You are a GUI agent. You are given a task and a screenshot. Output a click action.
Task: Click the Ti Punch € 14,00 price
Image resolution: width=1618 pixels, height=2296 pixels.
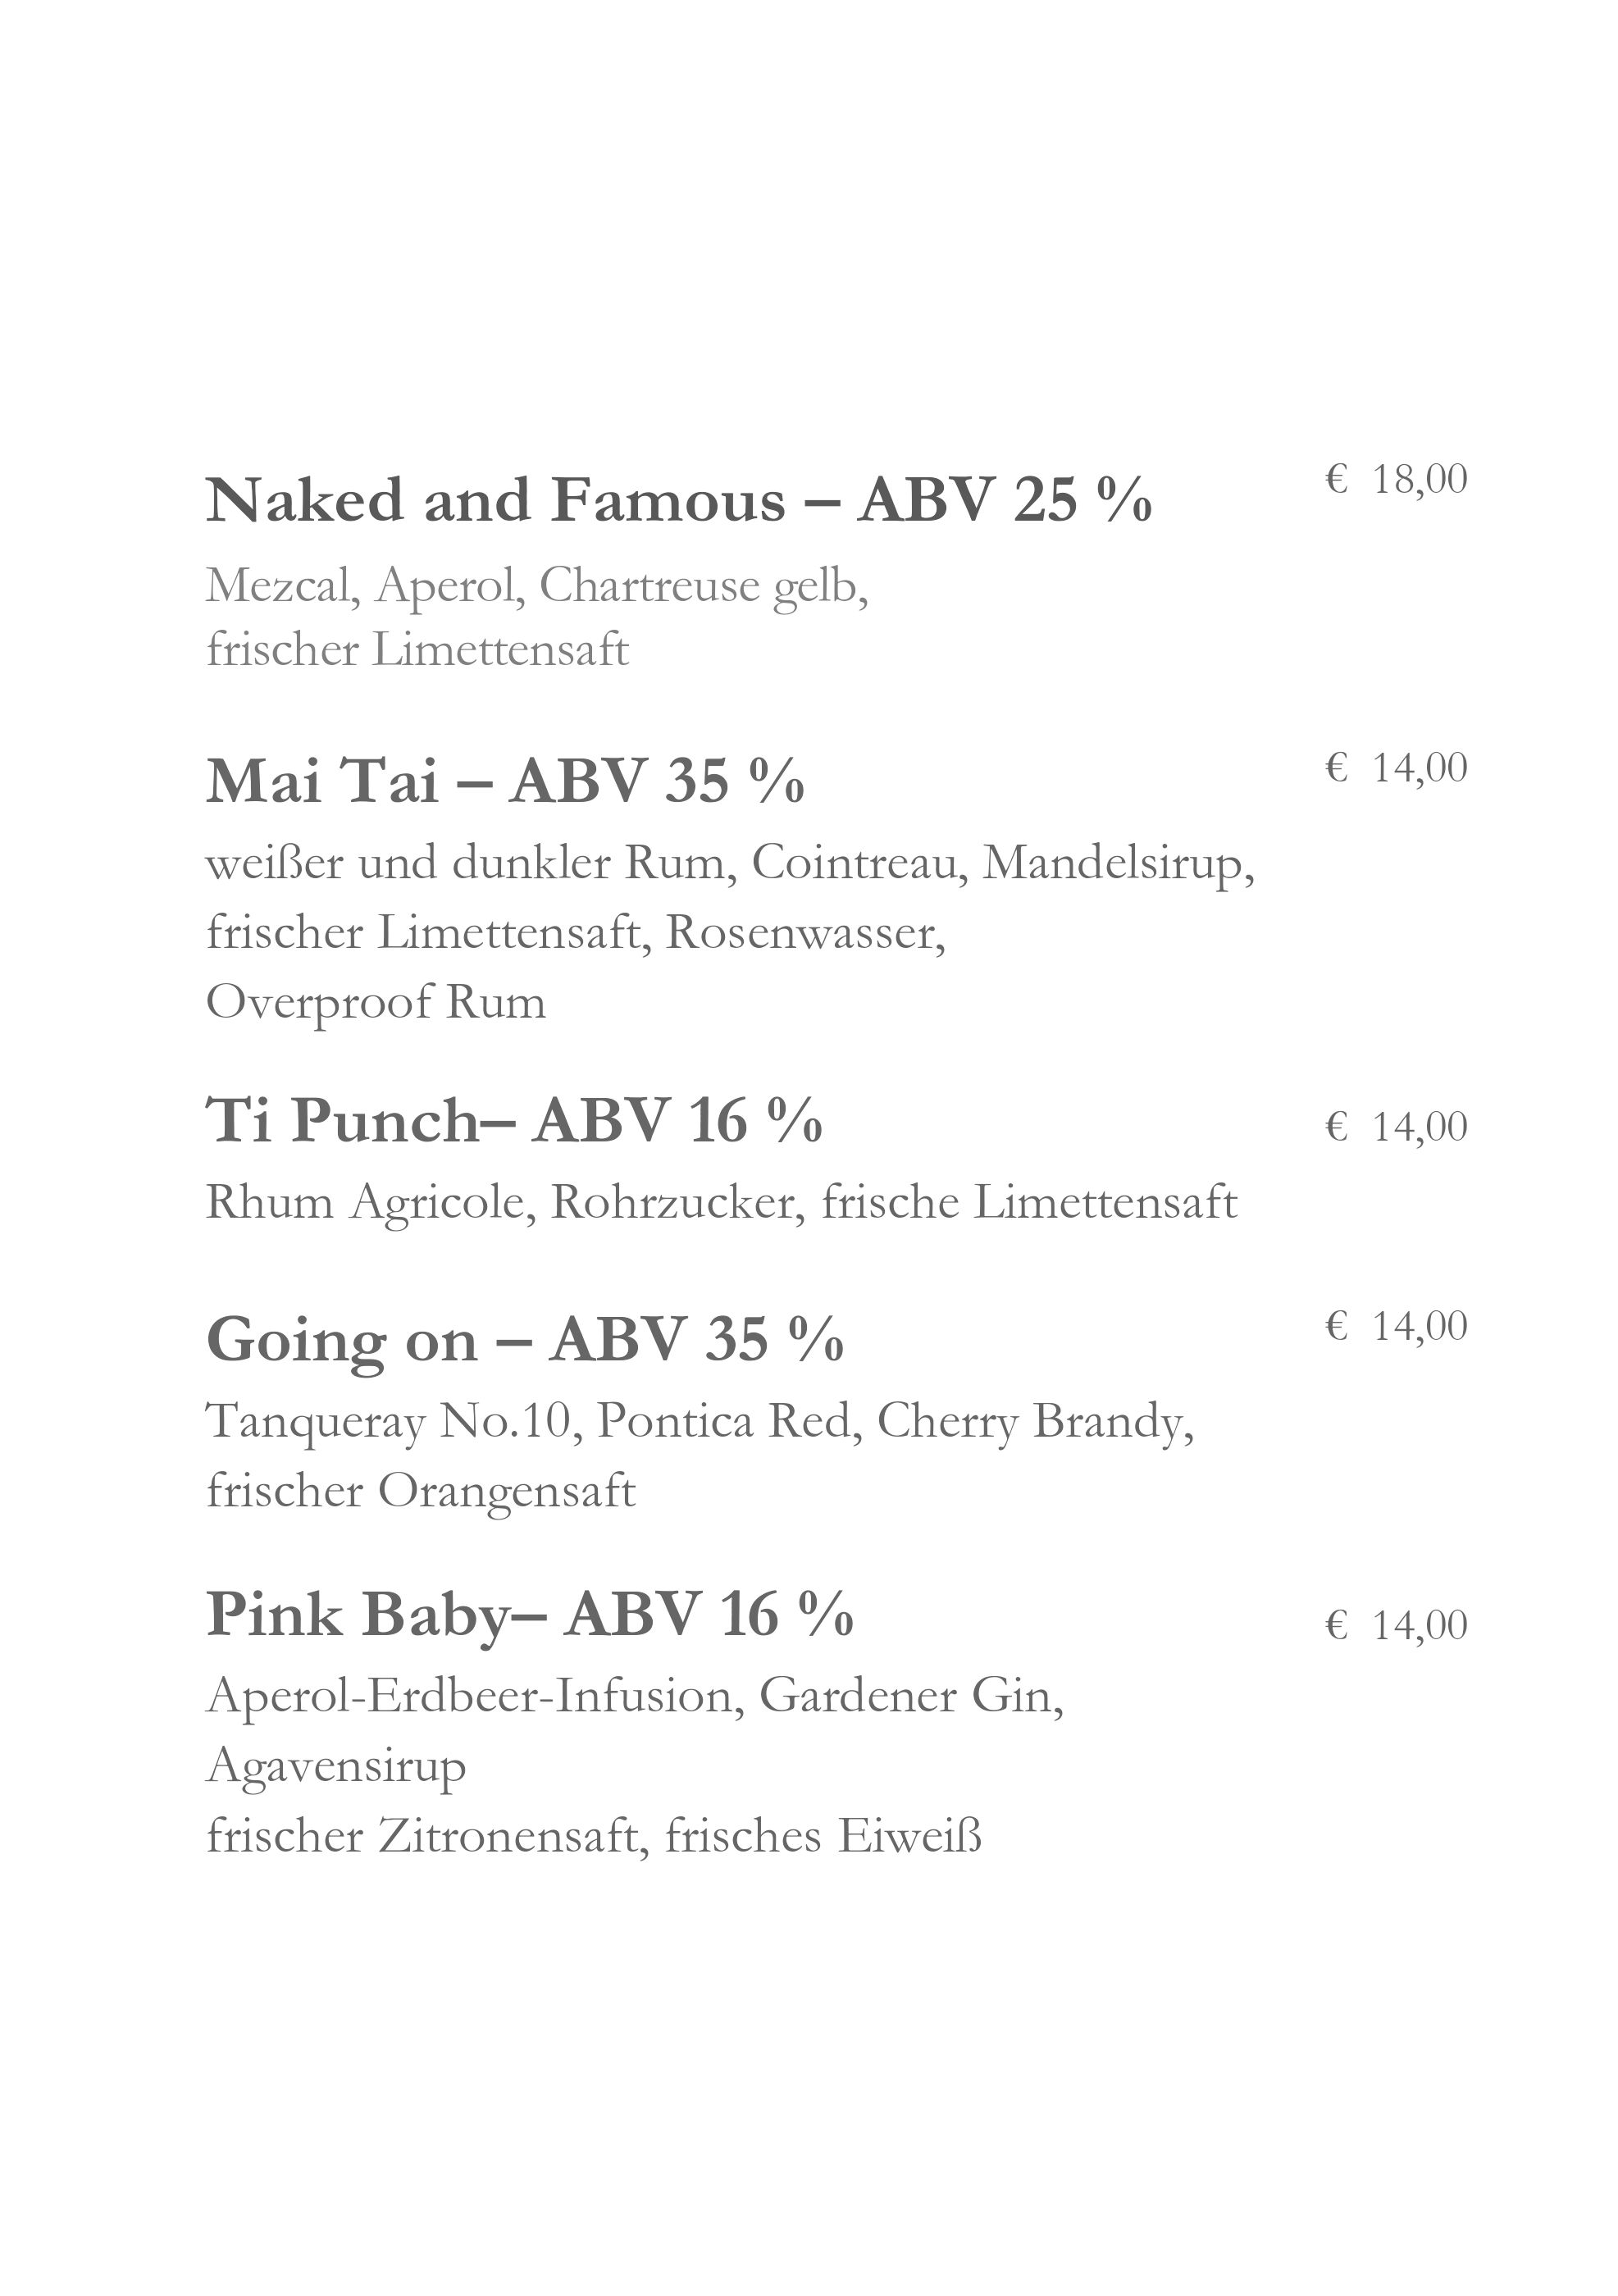click(1396, 1127)
